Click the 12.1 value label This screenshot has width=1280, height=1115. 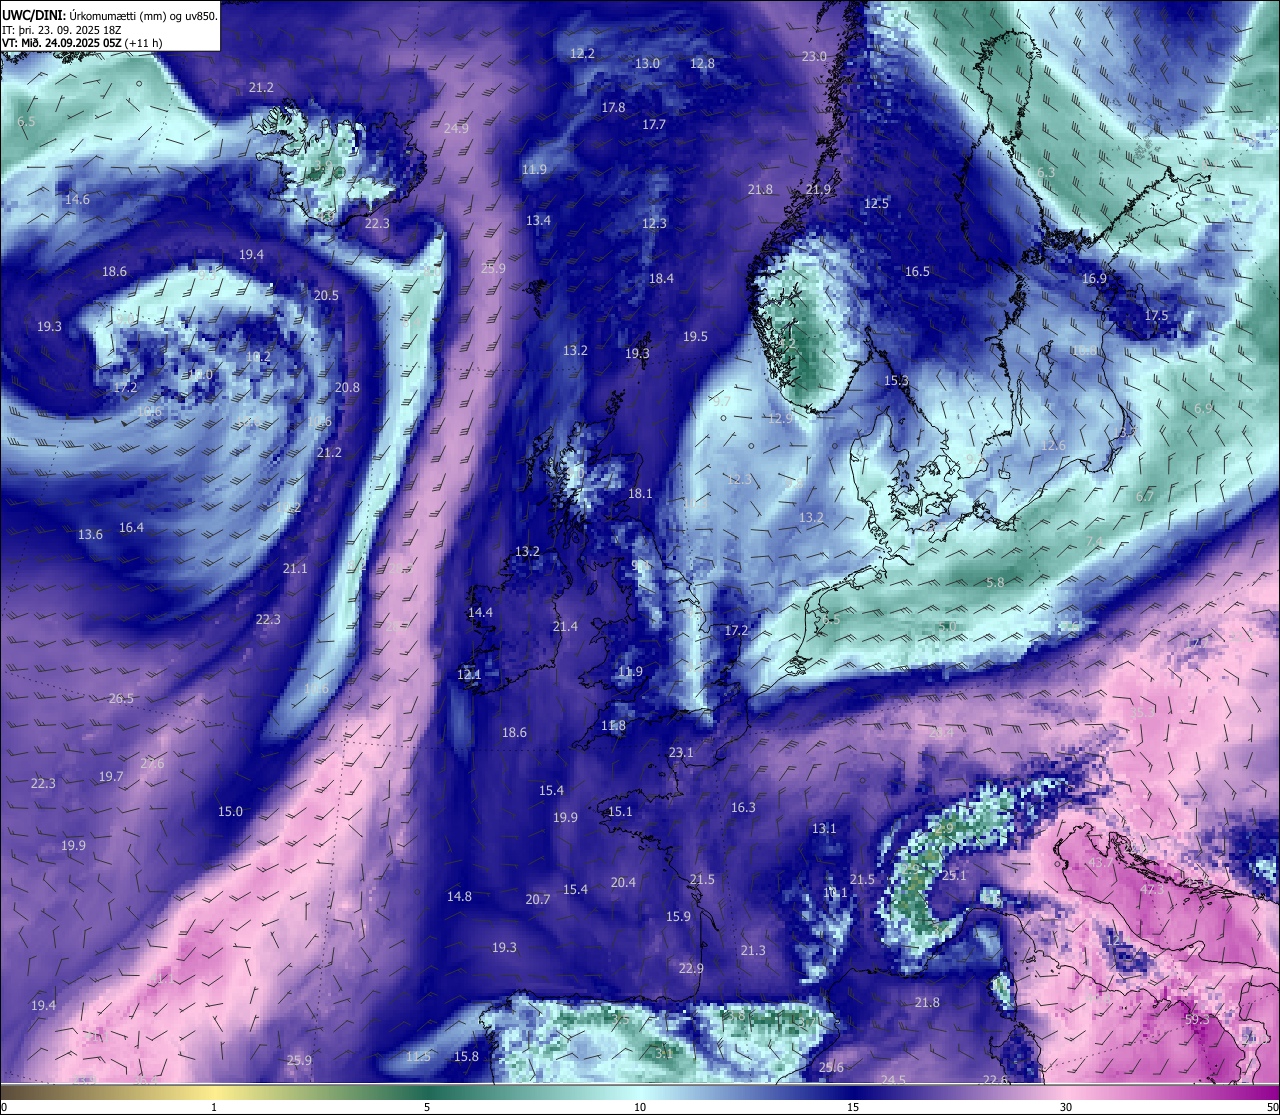coord(469,674)
